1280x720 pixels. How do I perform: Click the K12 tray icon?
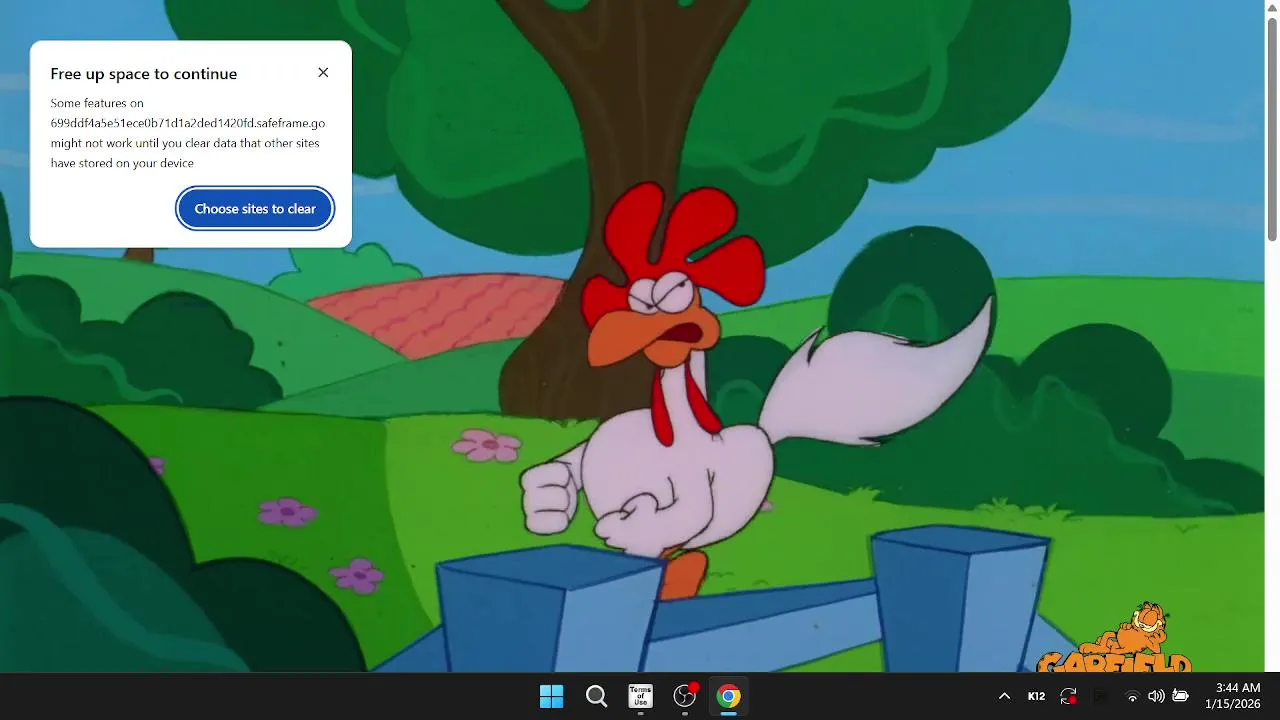[1036, 696]
